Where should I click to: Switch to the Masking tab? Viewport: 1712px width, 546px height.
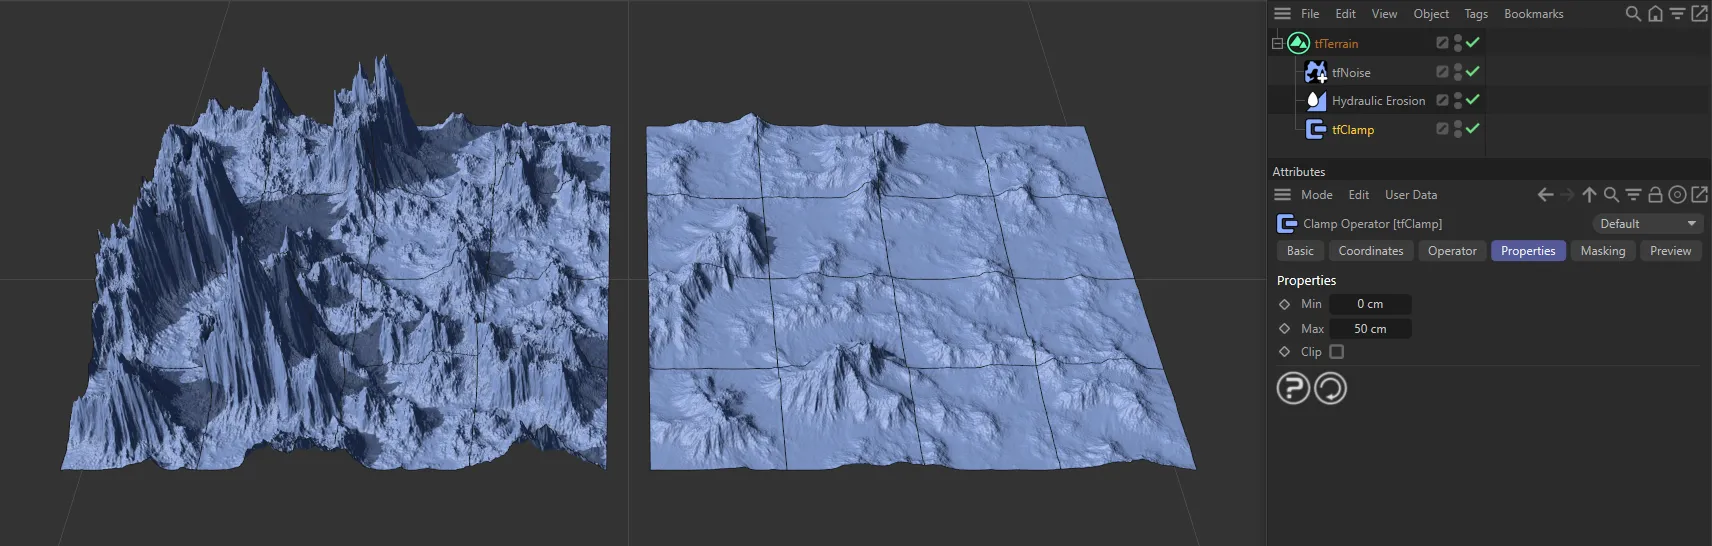pyautogui.click(x=1602, y=251)
